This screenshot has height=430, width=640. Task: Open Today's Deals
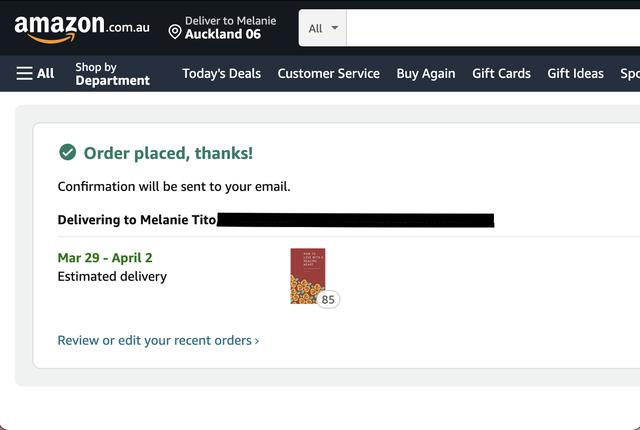(x=221, y=73)
